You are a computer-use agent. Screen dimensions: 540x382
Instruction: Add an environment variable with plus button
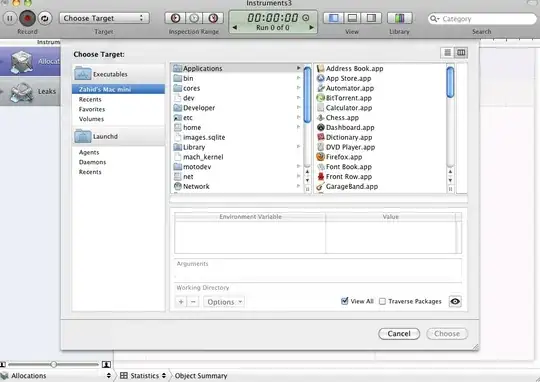[181, 302]
